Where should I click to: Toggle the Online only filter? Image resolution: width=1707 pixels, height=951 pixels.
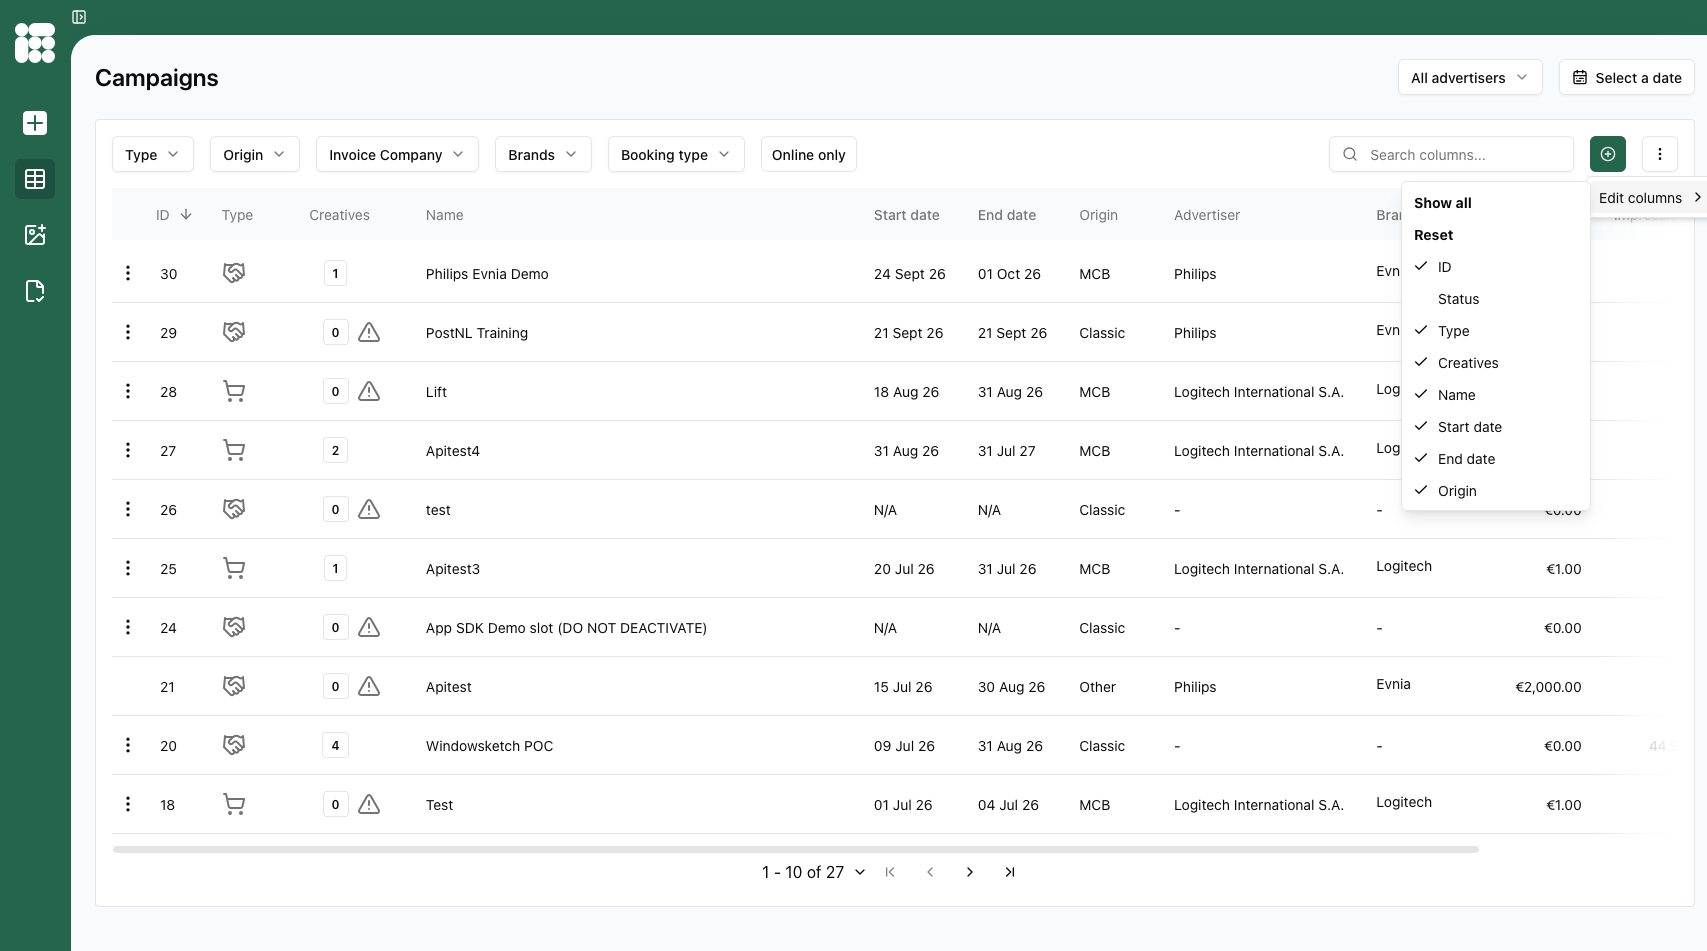(809, 154)
